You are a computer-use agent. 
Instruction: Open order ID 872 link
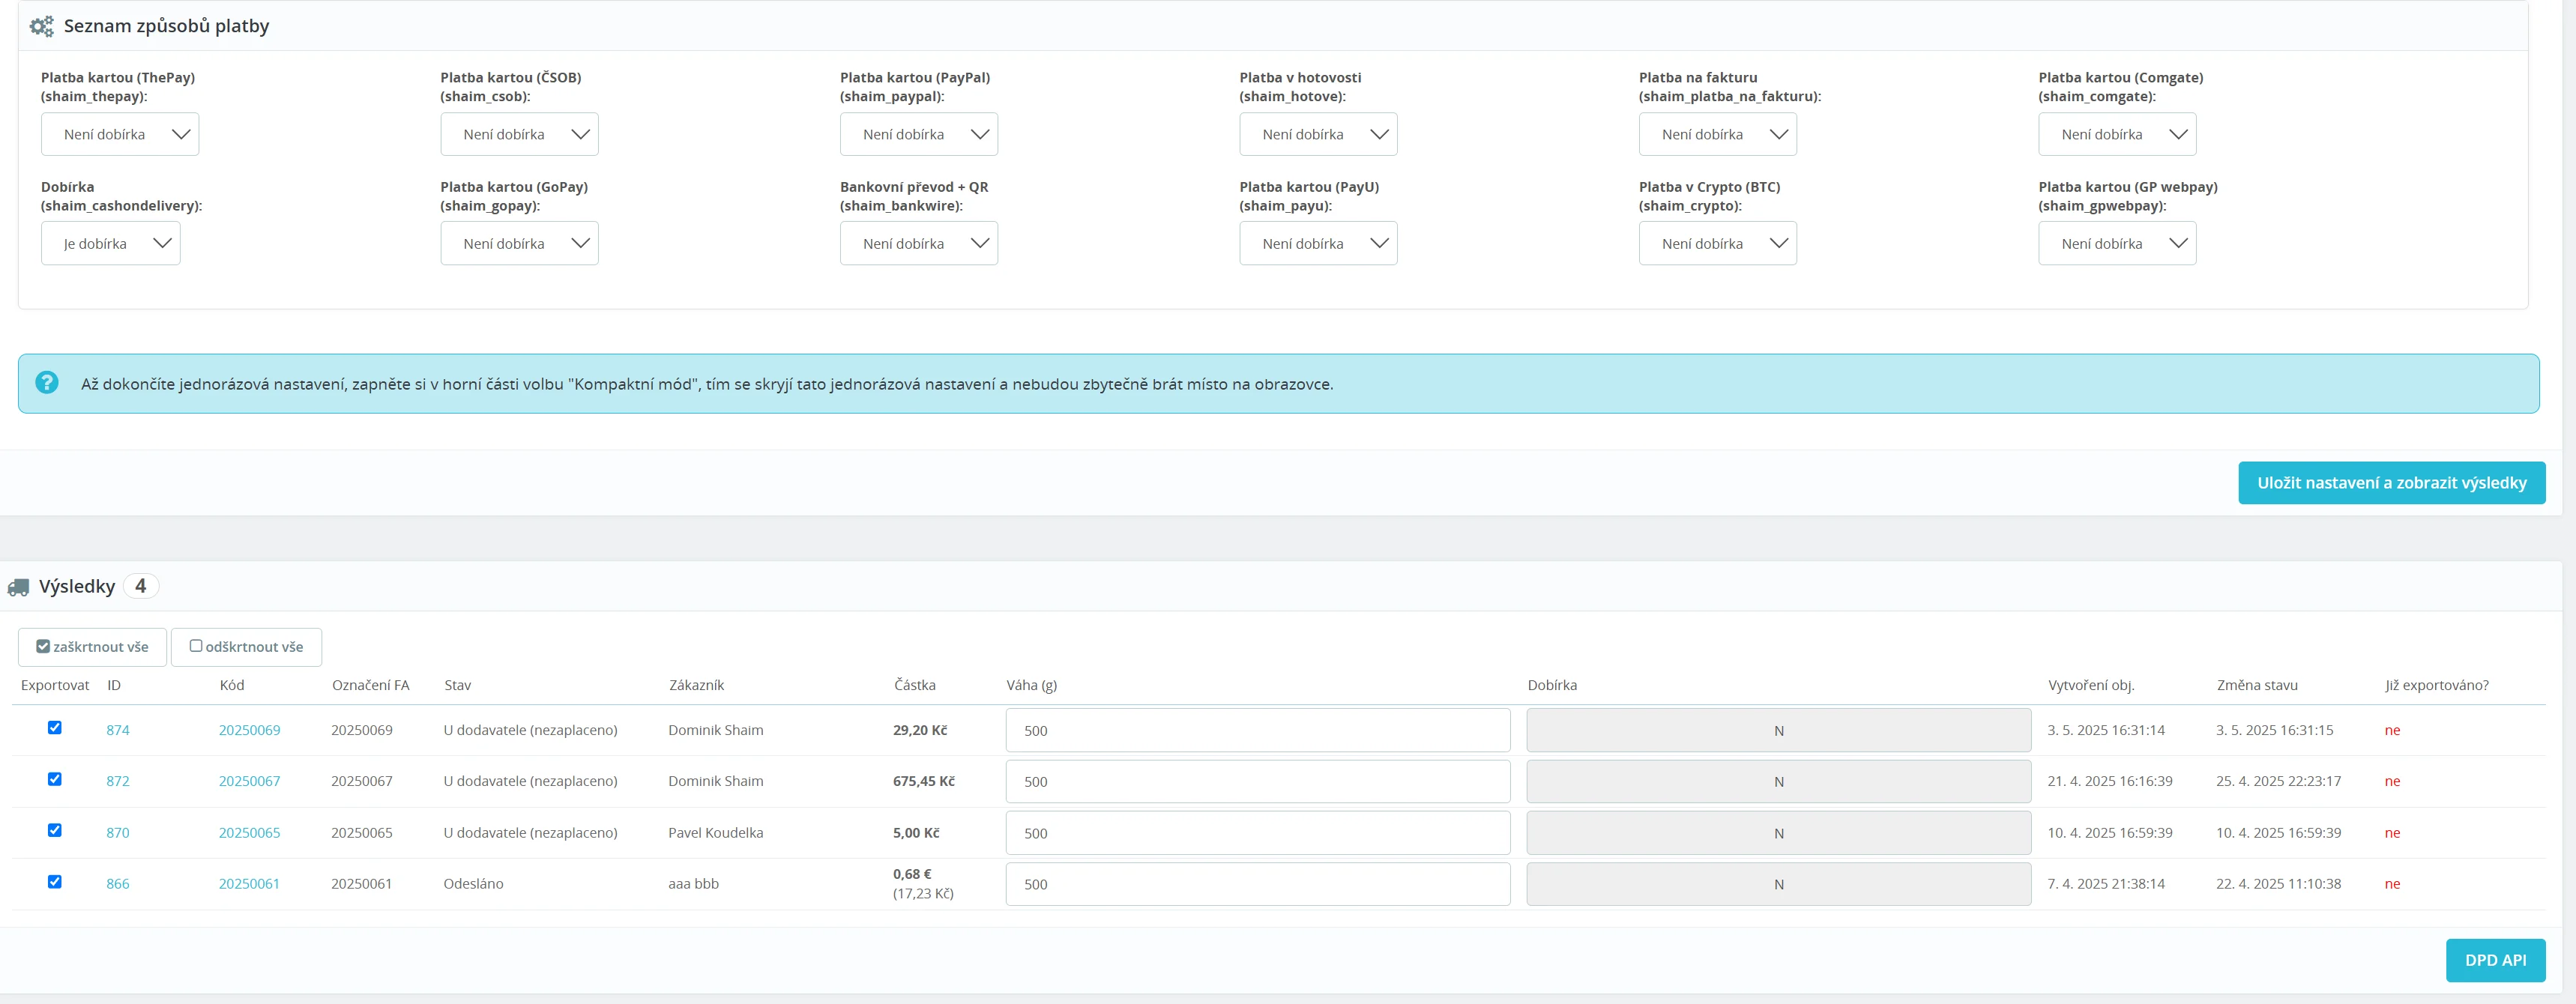(x=118, y=781)
